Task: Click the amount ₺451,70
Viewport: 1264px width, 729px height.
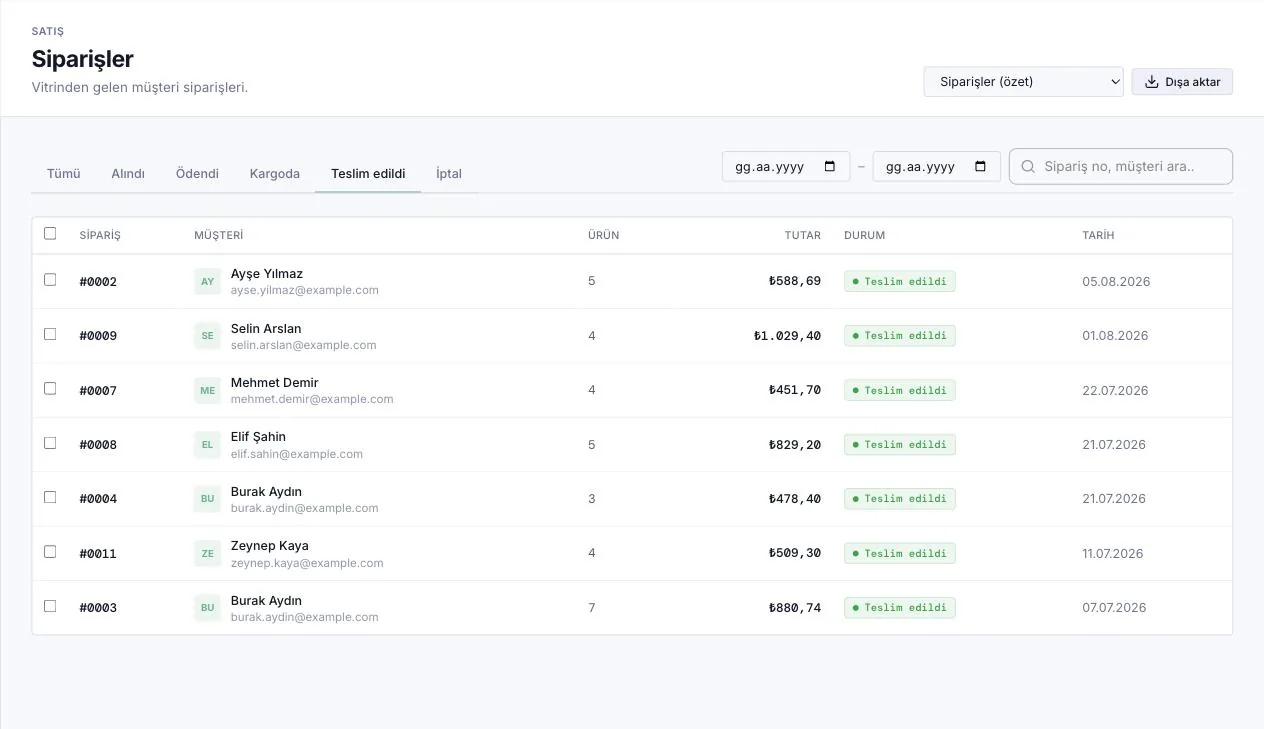Action: pyautogui.click(x=795, y=391)
